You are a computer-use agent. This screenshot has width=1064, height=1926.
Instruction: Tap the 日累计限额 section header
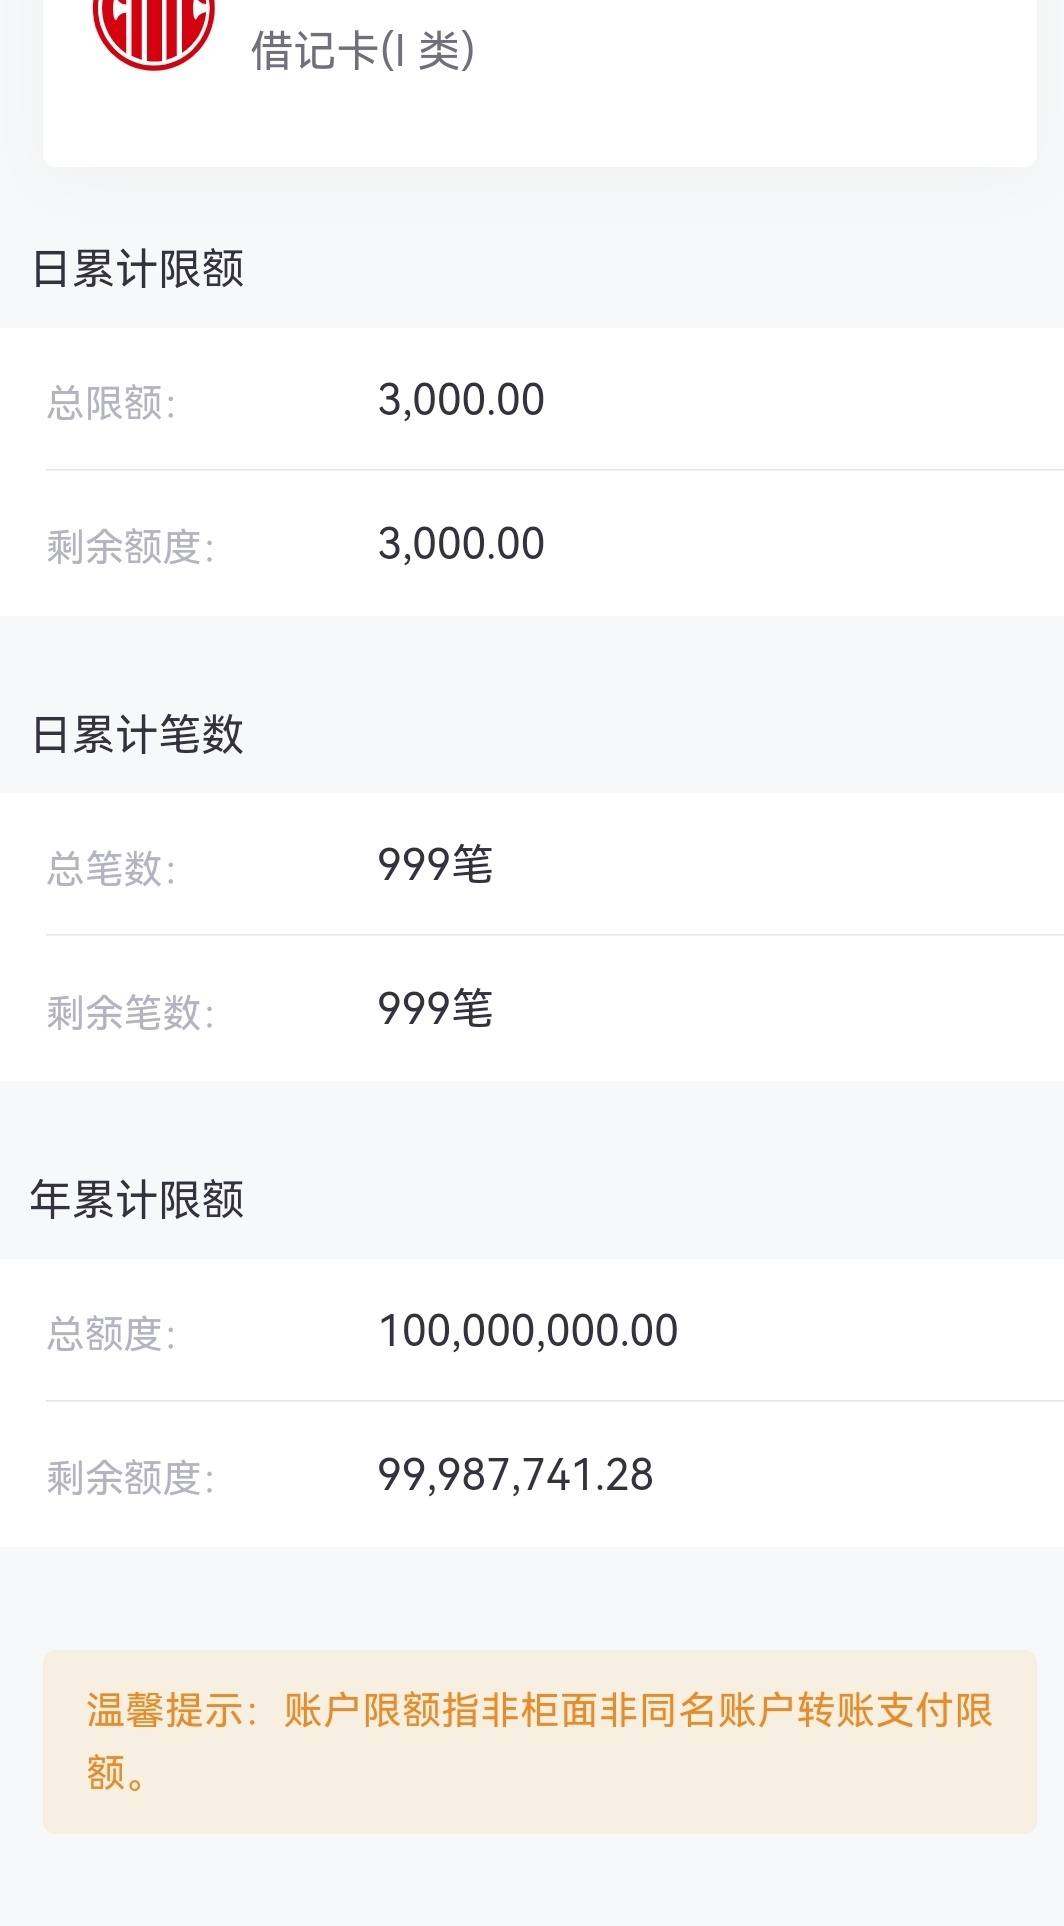[x=138, y=269]
